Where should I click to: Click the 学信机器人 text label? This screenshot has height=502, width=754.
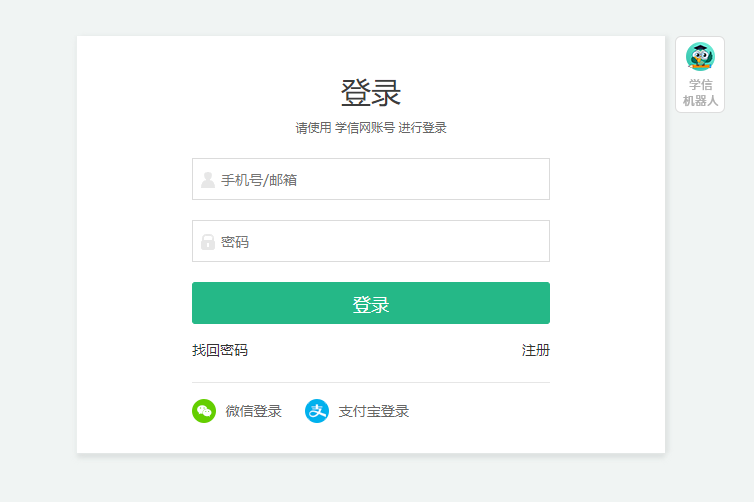[x=700, y=93]
